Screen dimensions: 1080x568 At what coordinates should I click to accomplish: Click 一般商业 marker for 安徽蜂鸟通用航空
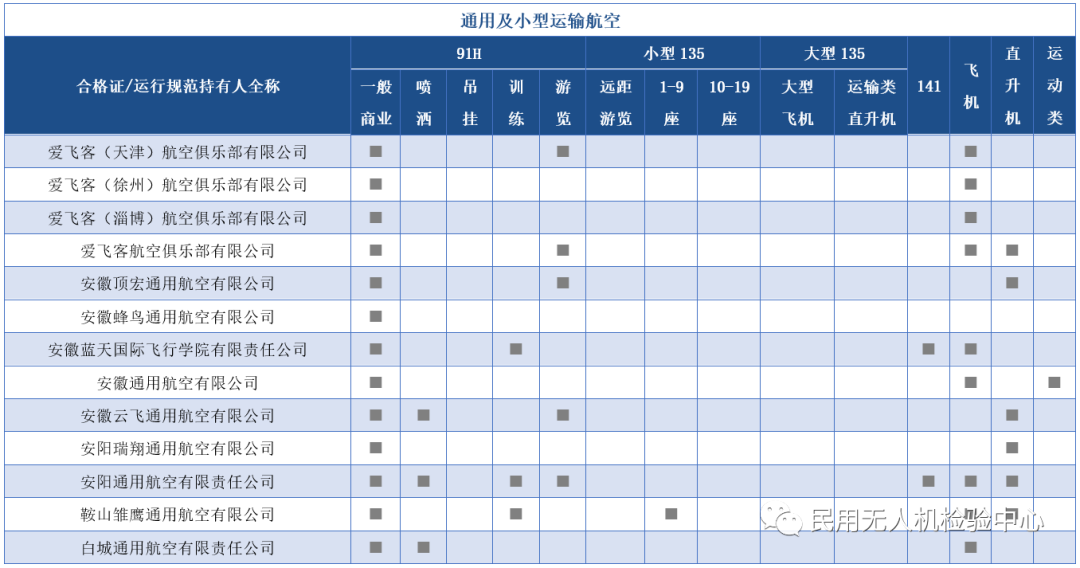pos(375,316)
